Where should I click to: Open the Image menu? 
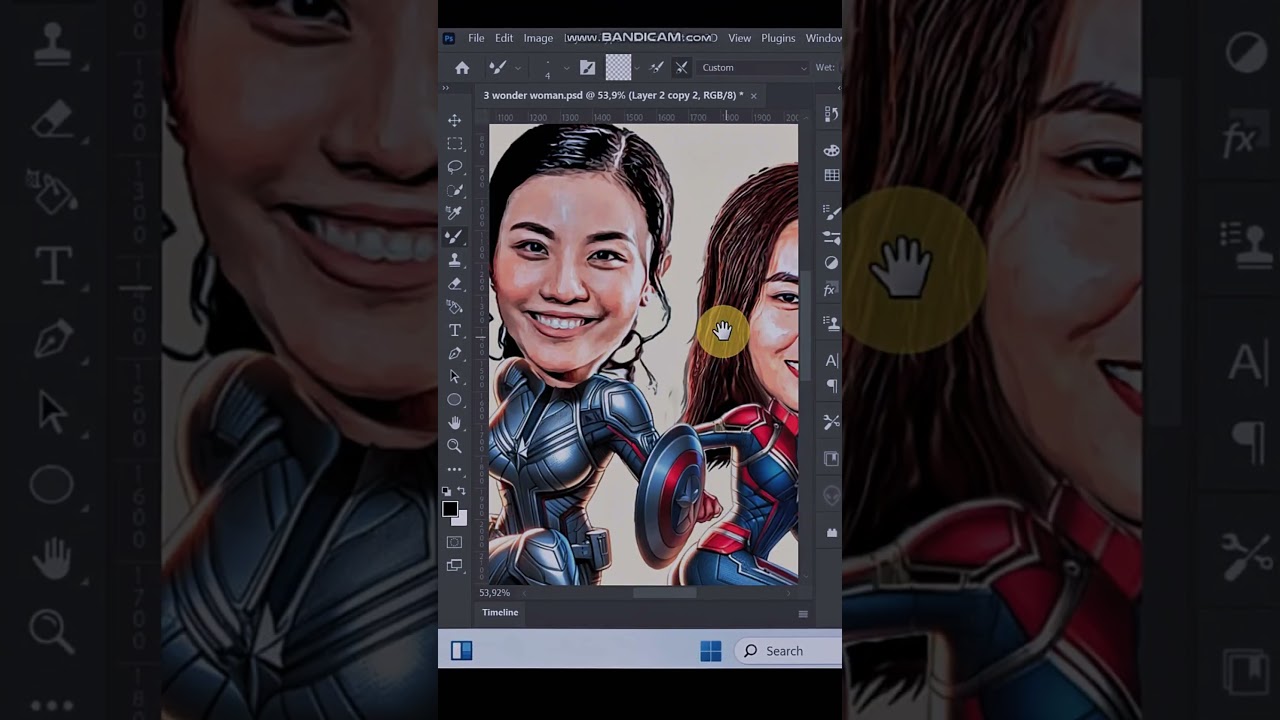click(538, 38)
